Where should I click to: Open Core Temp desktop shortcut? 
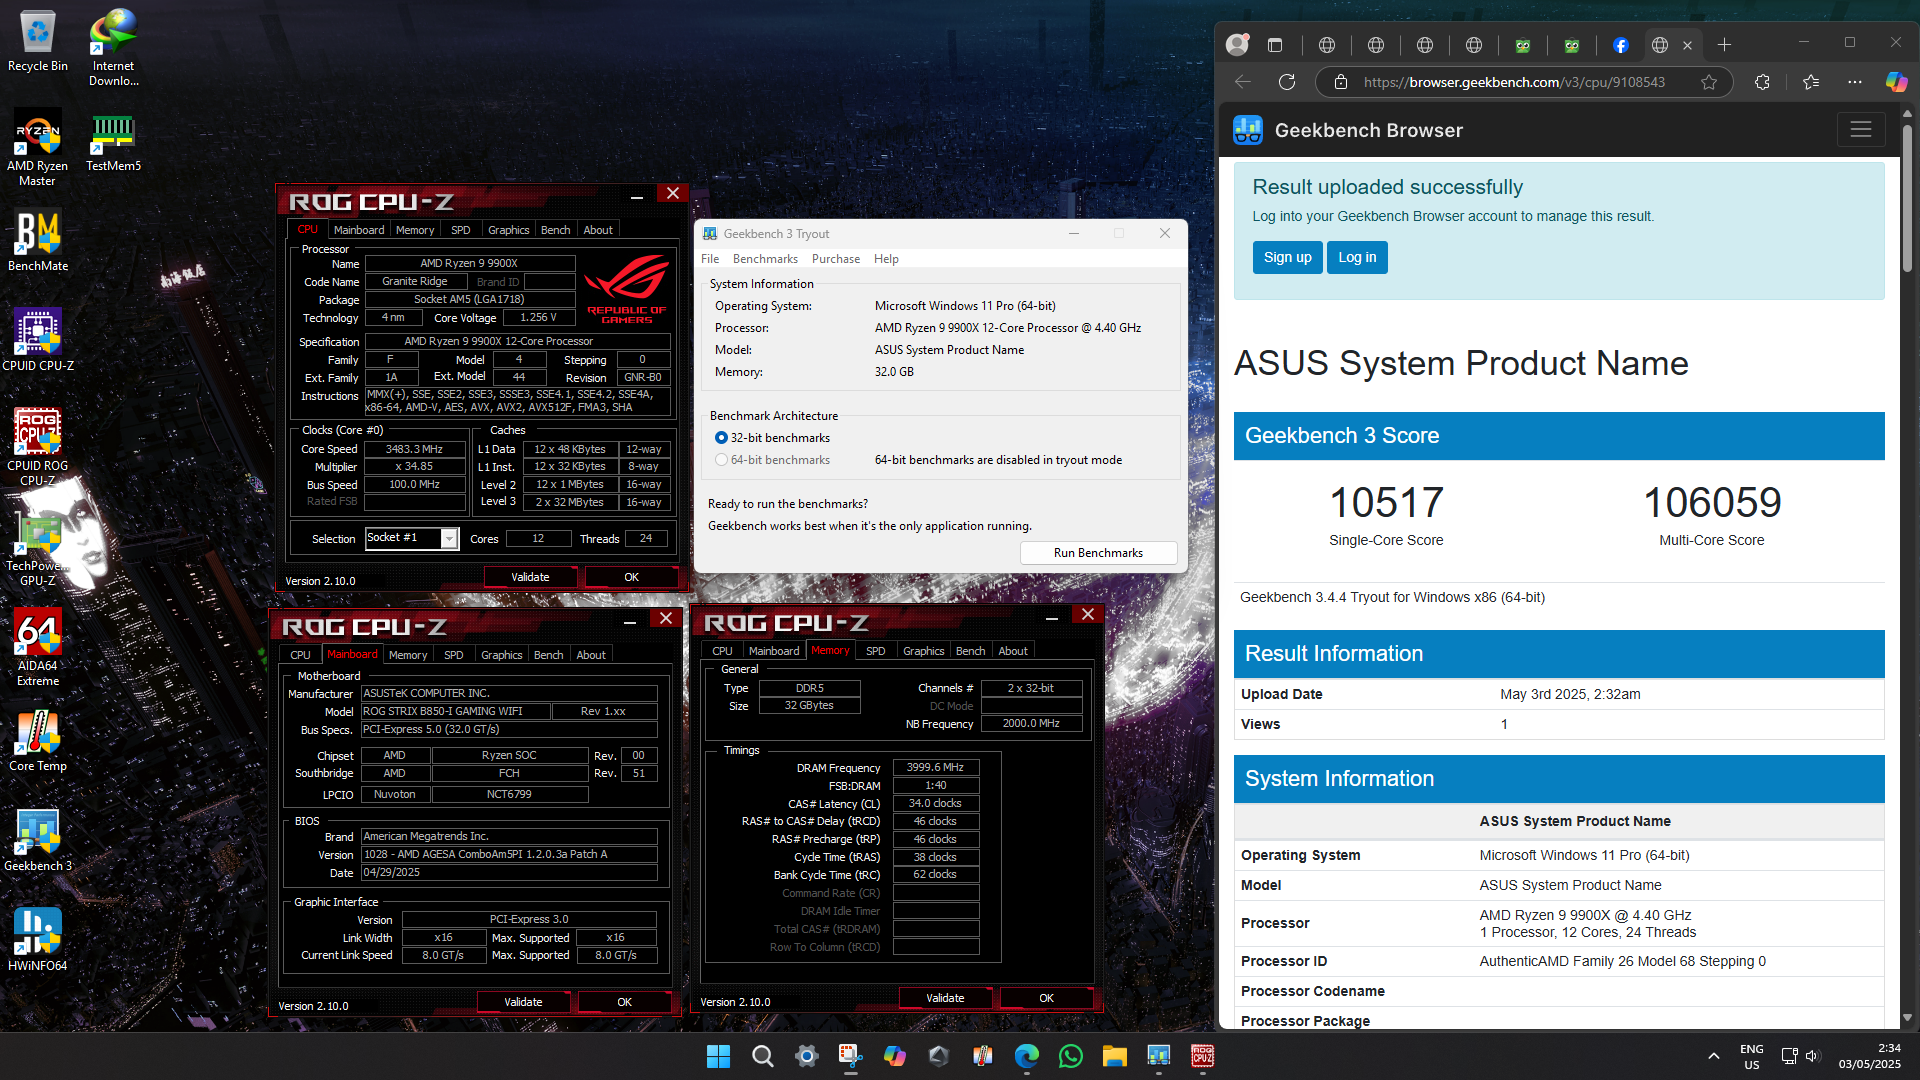point(38,740)
